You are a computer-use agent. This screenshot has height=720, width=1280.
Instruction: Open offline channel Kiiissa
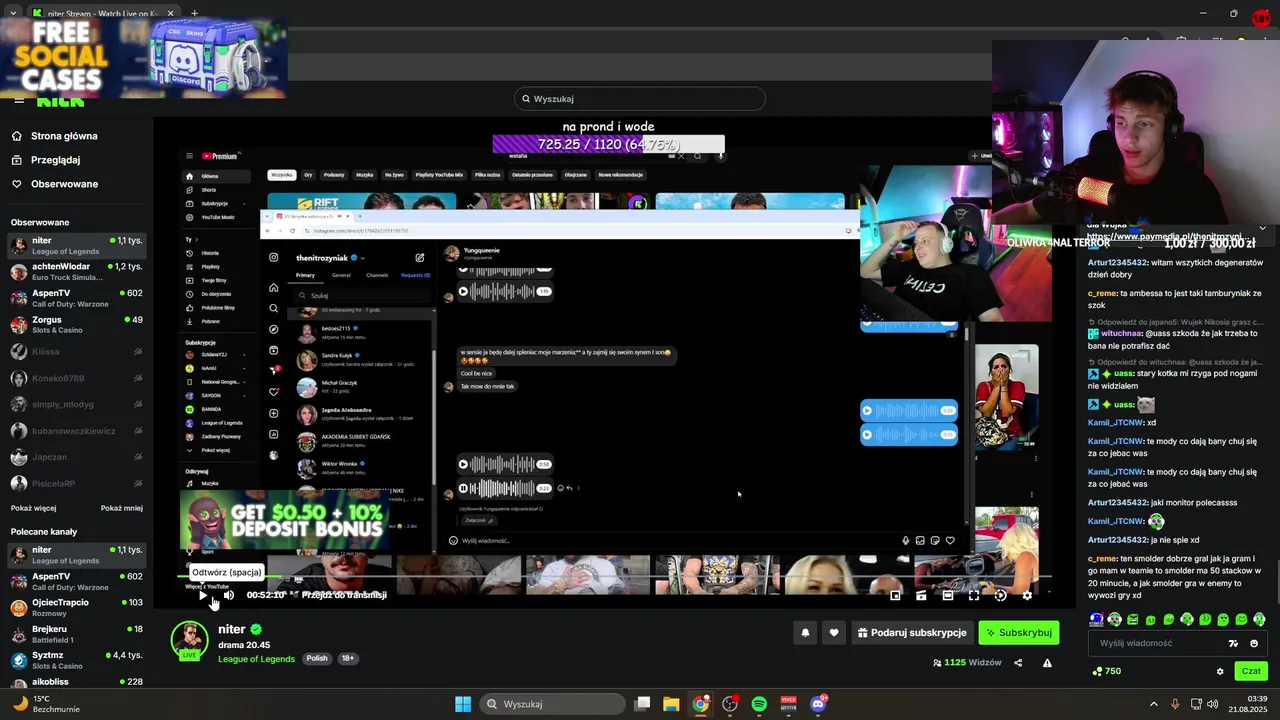click(76, 352)
